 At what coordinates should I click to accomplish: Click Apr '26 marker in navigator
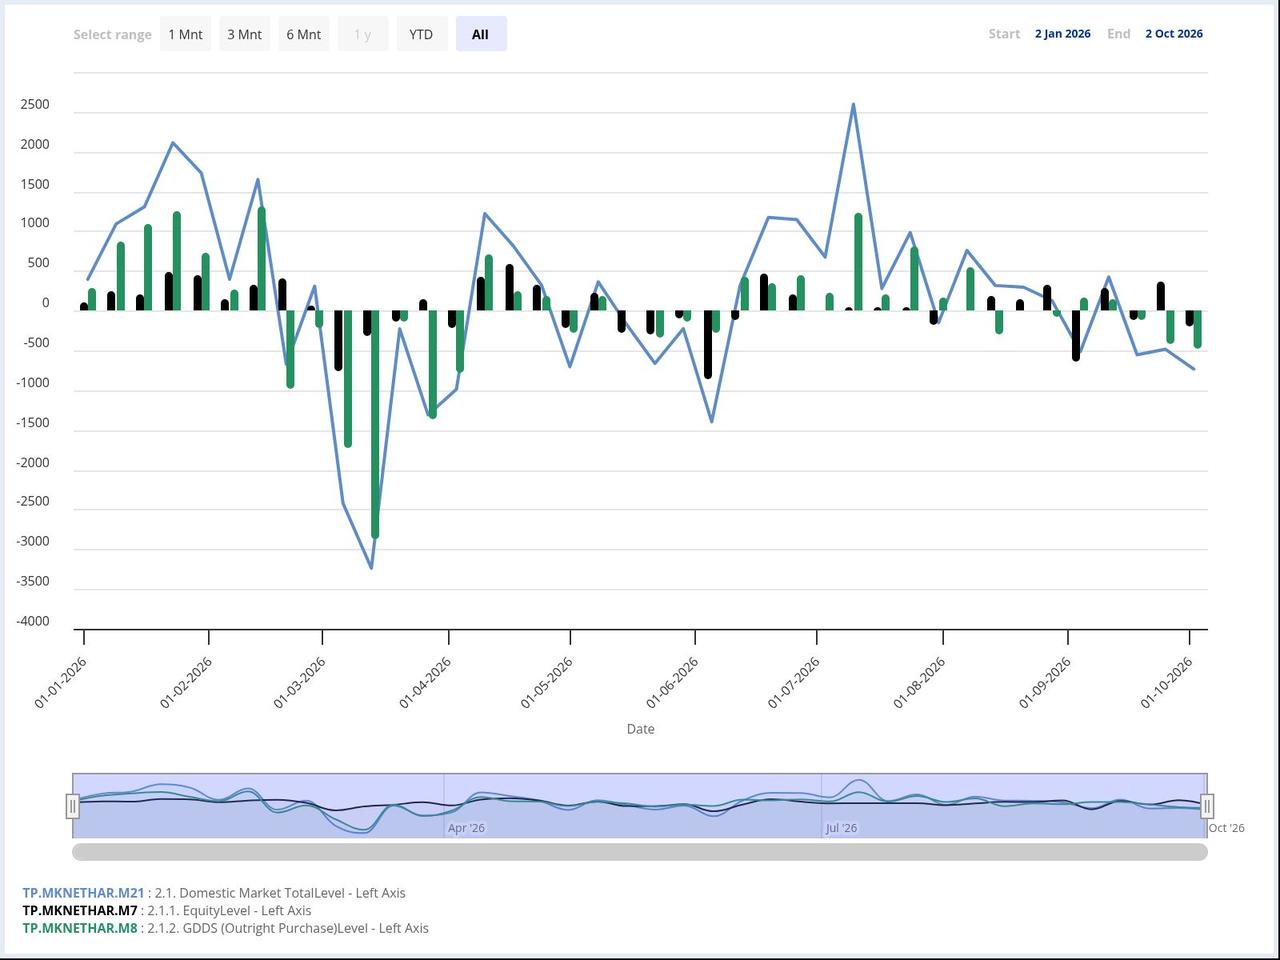466,828
